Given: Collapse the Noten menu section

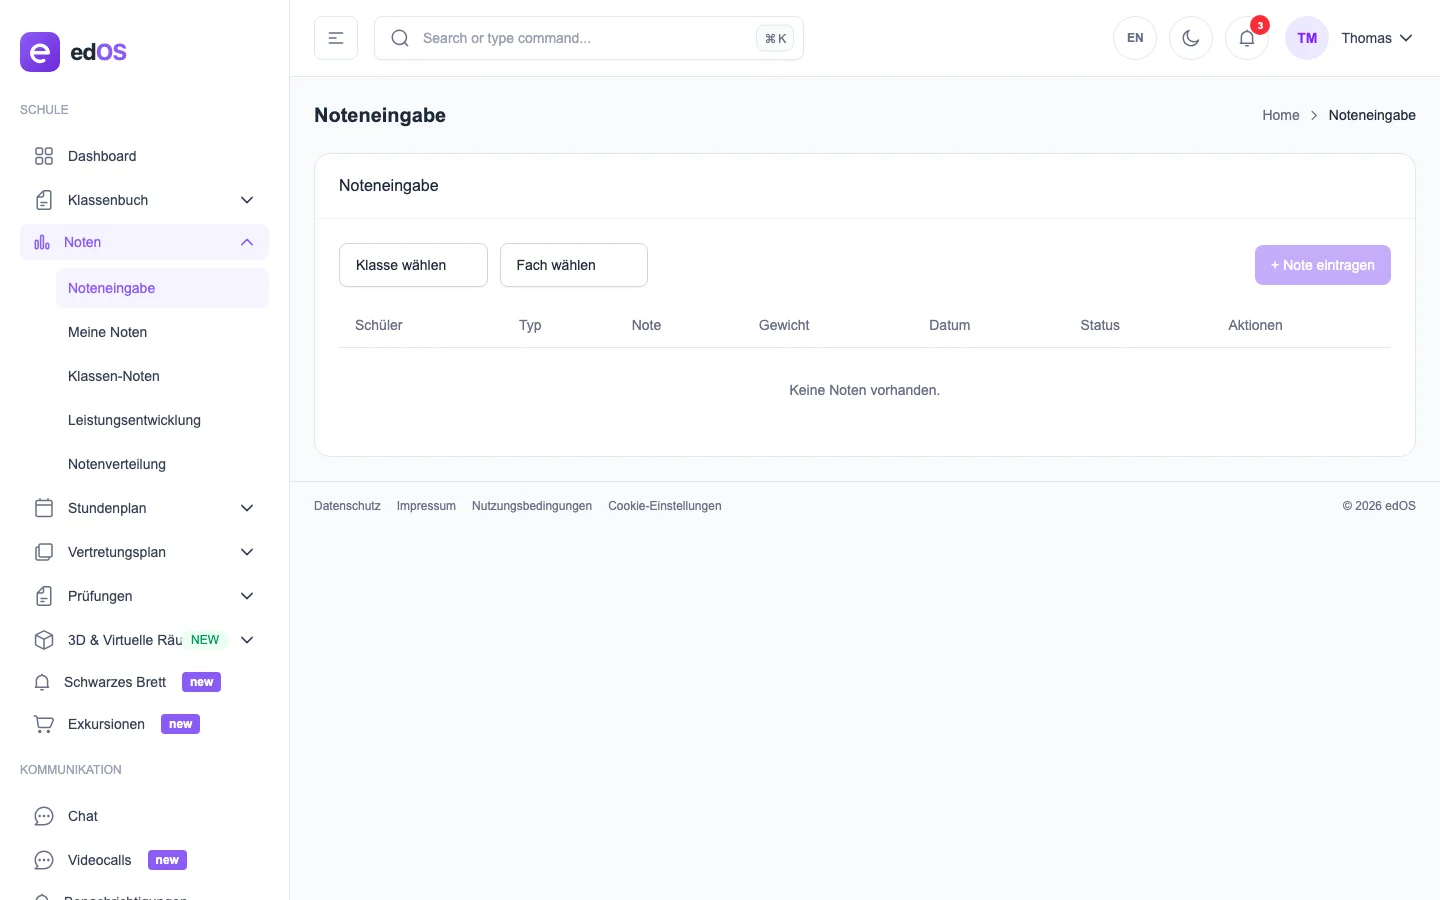Looking at the screenshot, I should coord(247,242).
